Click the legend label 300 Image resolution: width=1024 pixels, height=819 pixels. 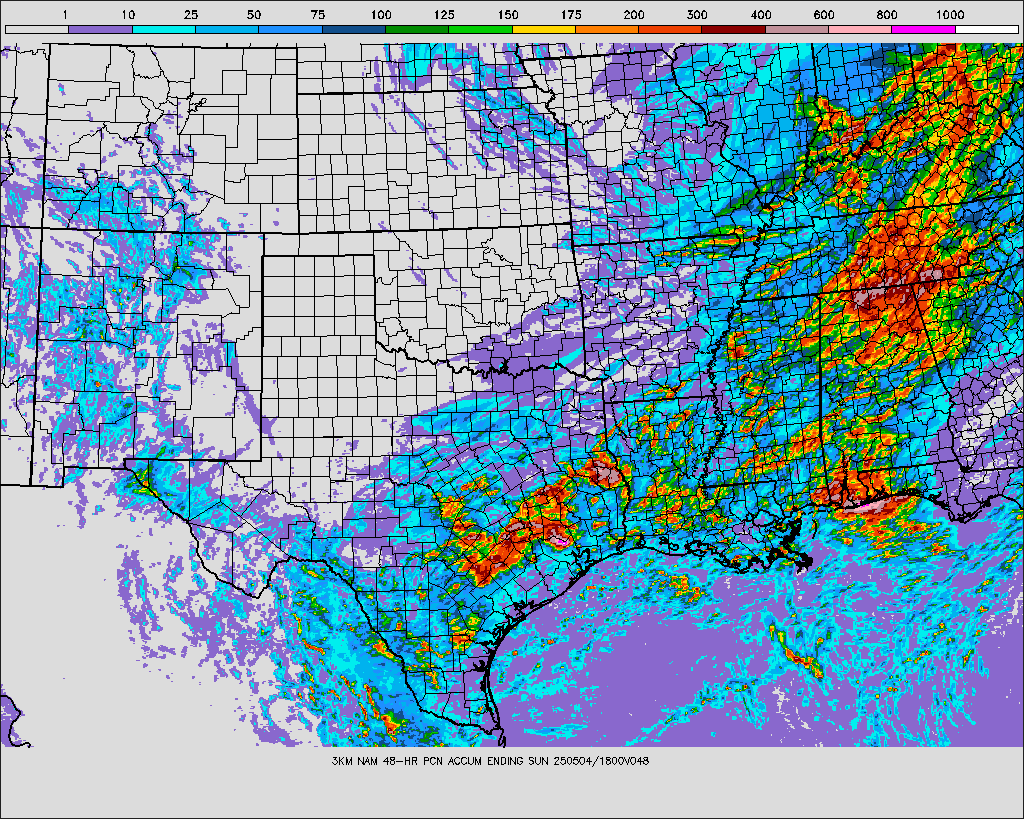pyautogui.click(x=697, y=14)
